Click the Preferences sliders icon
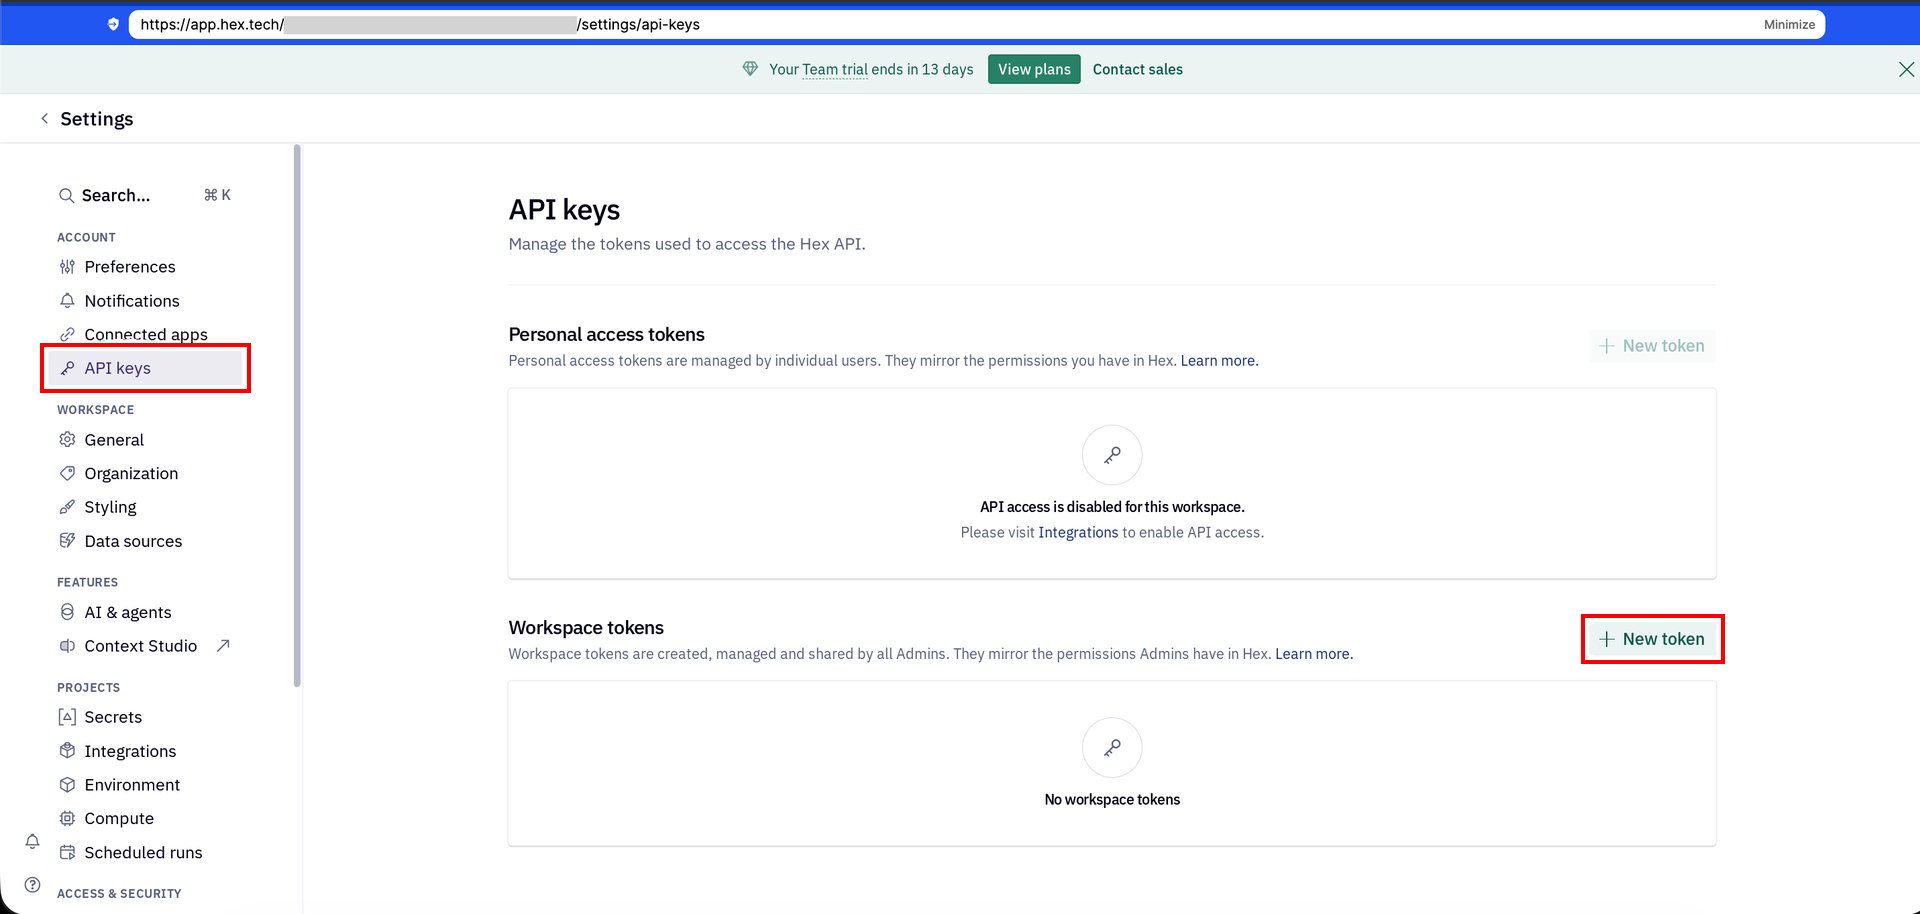Image resolution: width=1920 pixels, height=914 pixels. [x=67, y=267]
